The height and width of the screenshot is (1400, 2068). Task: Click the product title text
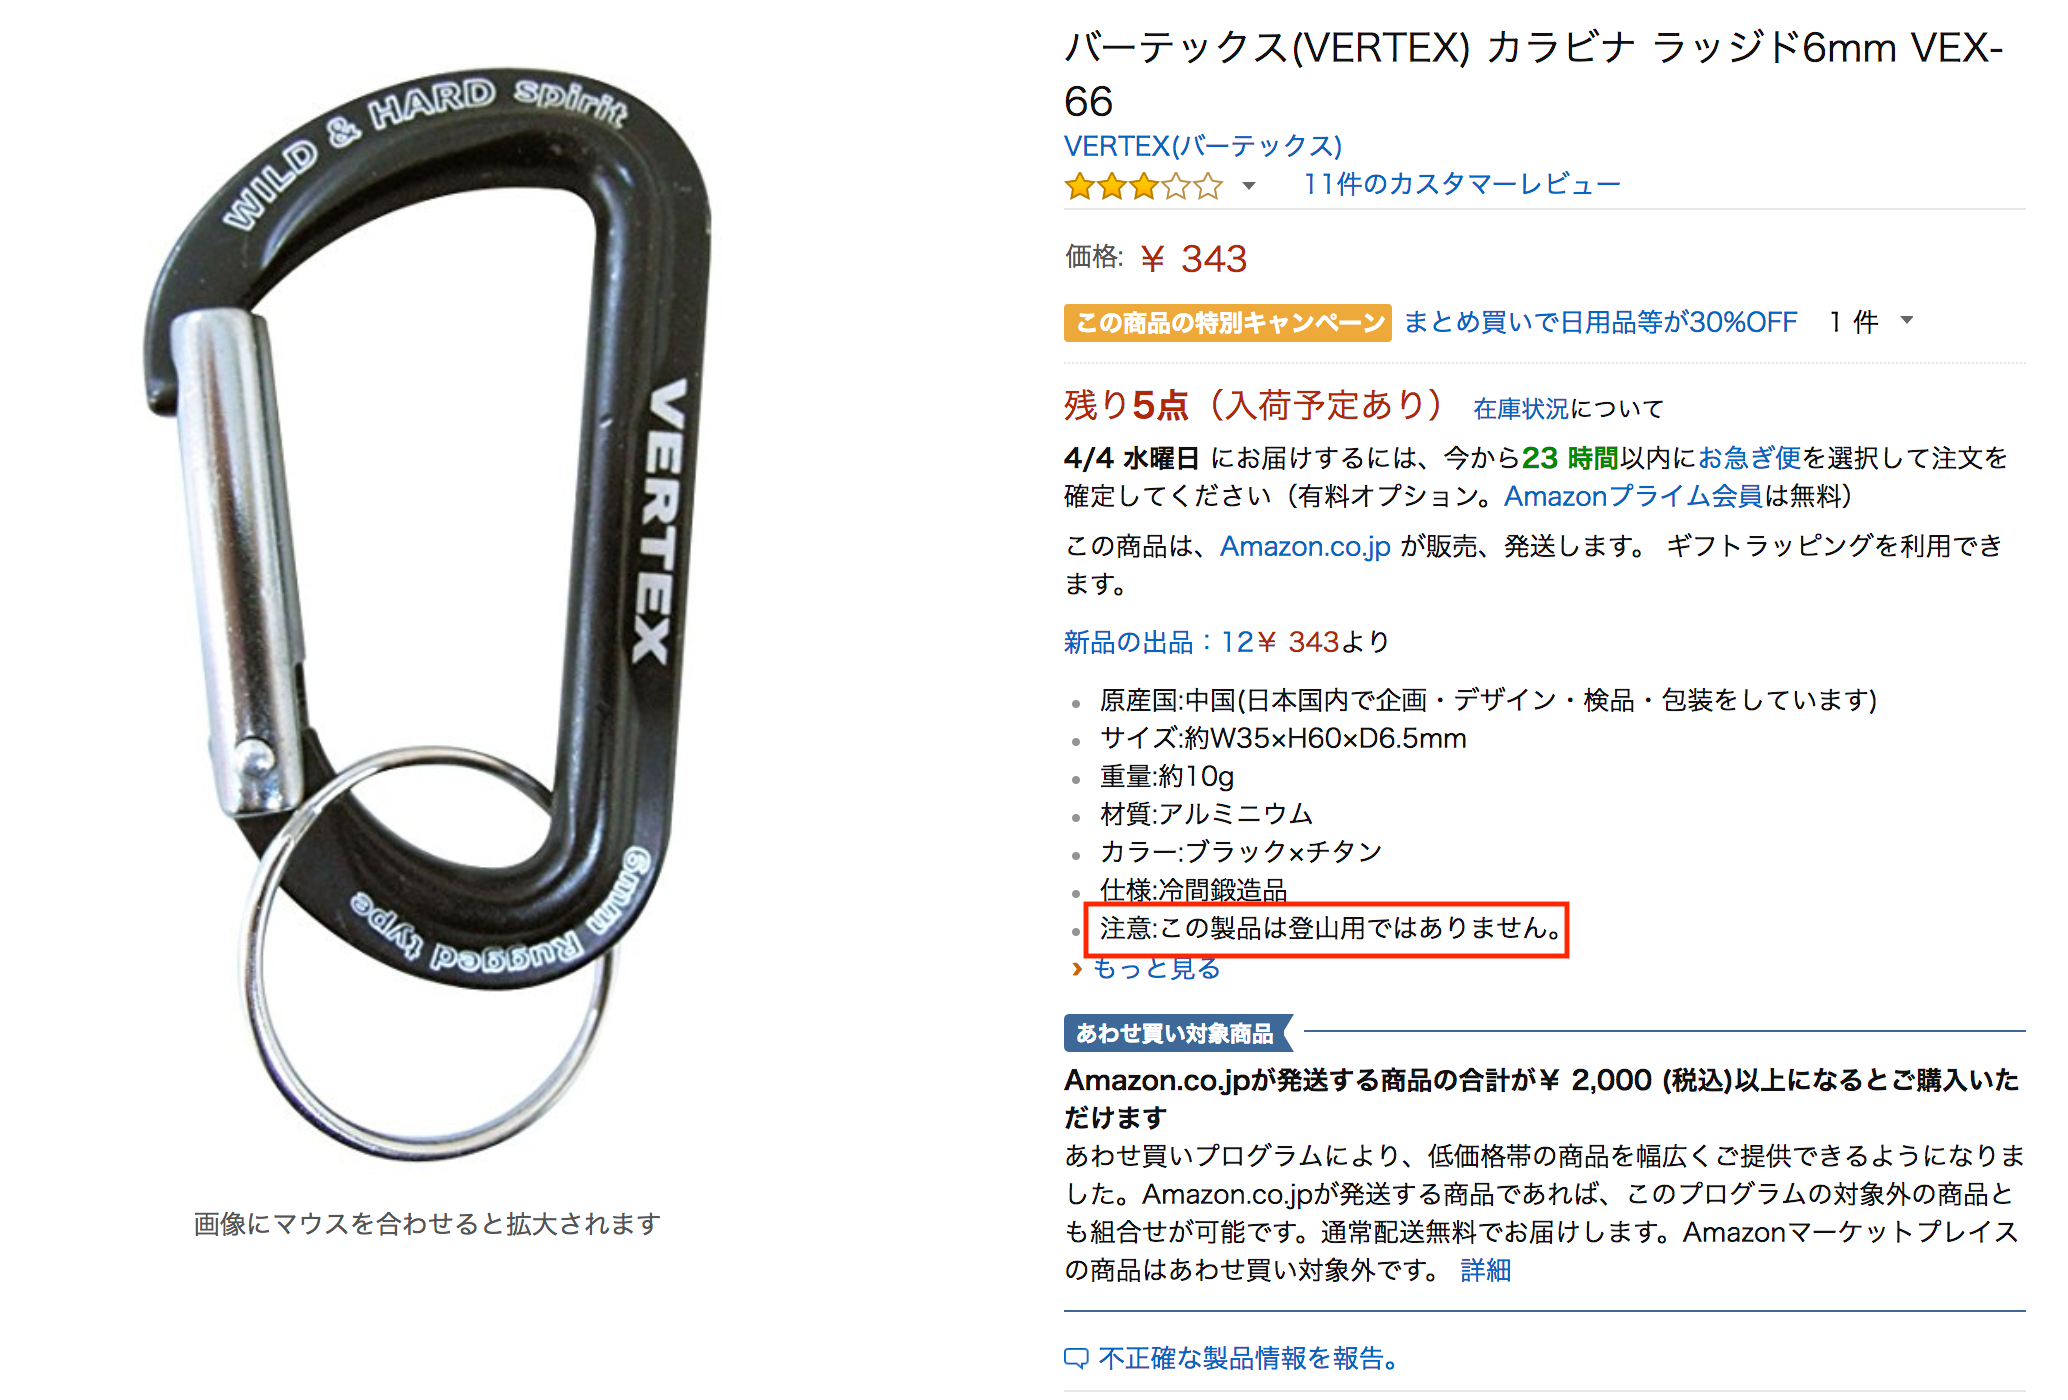pos(1534,74)
